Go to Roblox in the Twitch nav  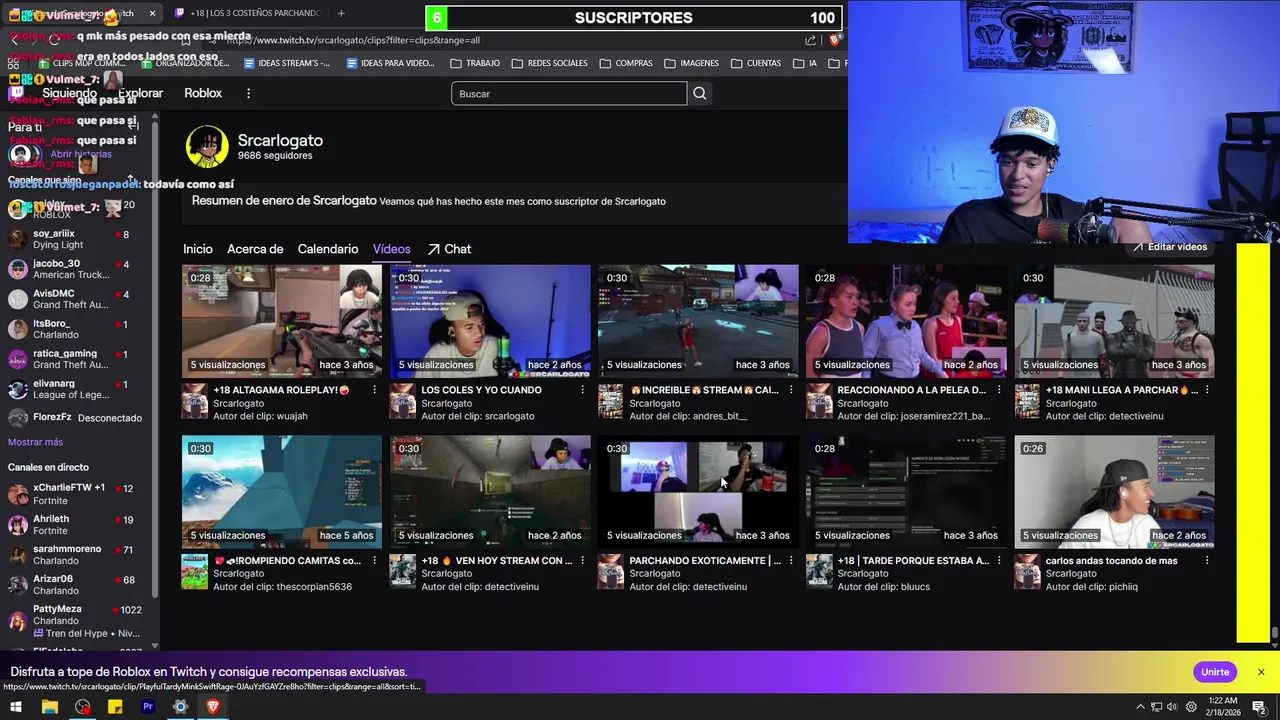203,93
